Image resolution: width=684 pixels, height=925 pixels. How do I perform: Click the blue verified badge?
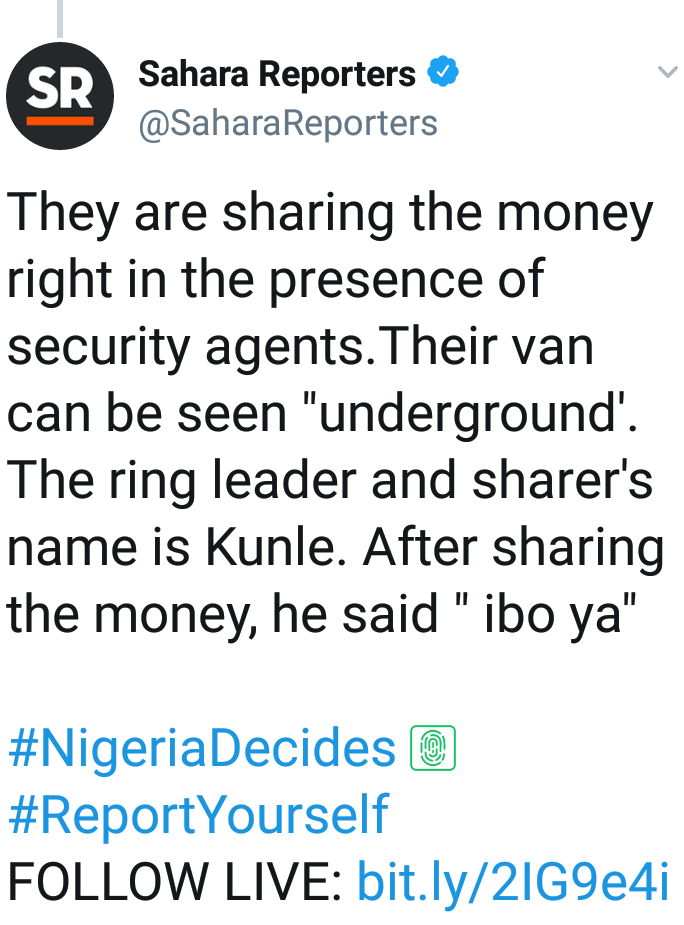click(444, 73)
